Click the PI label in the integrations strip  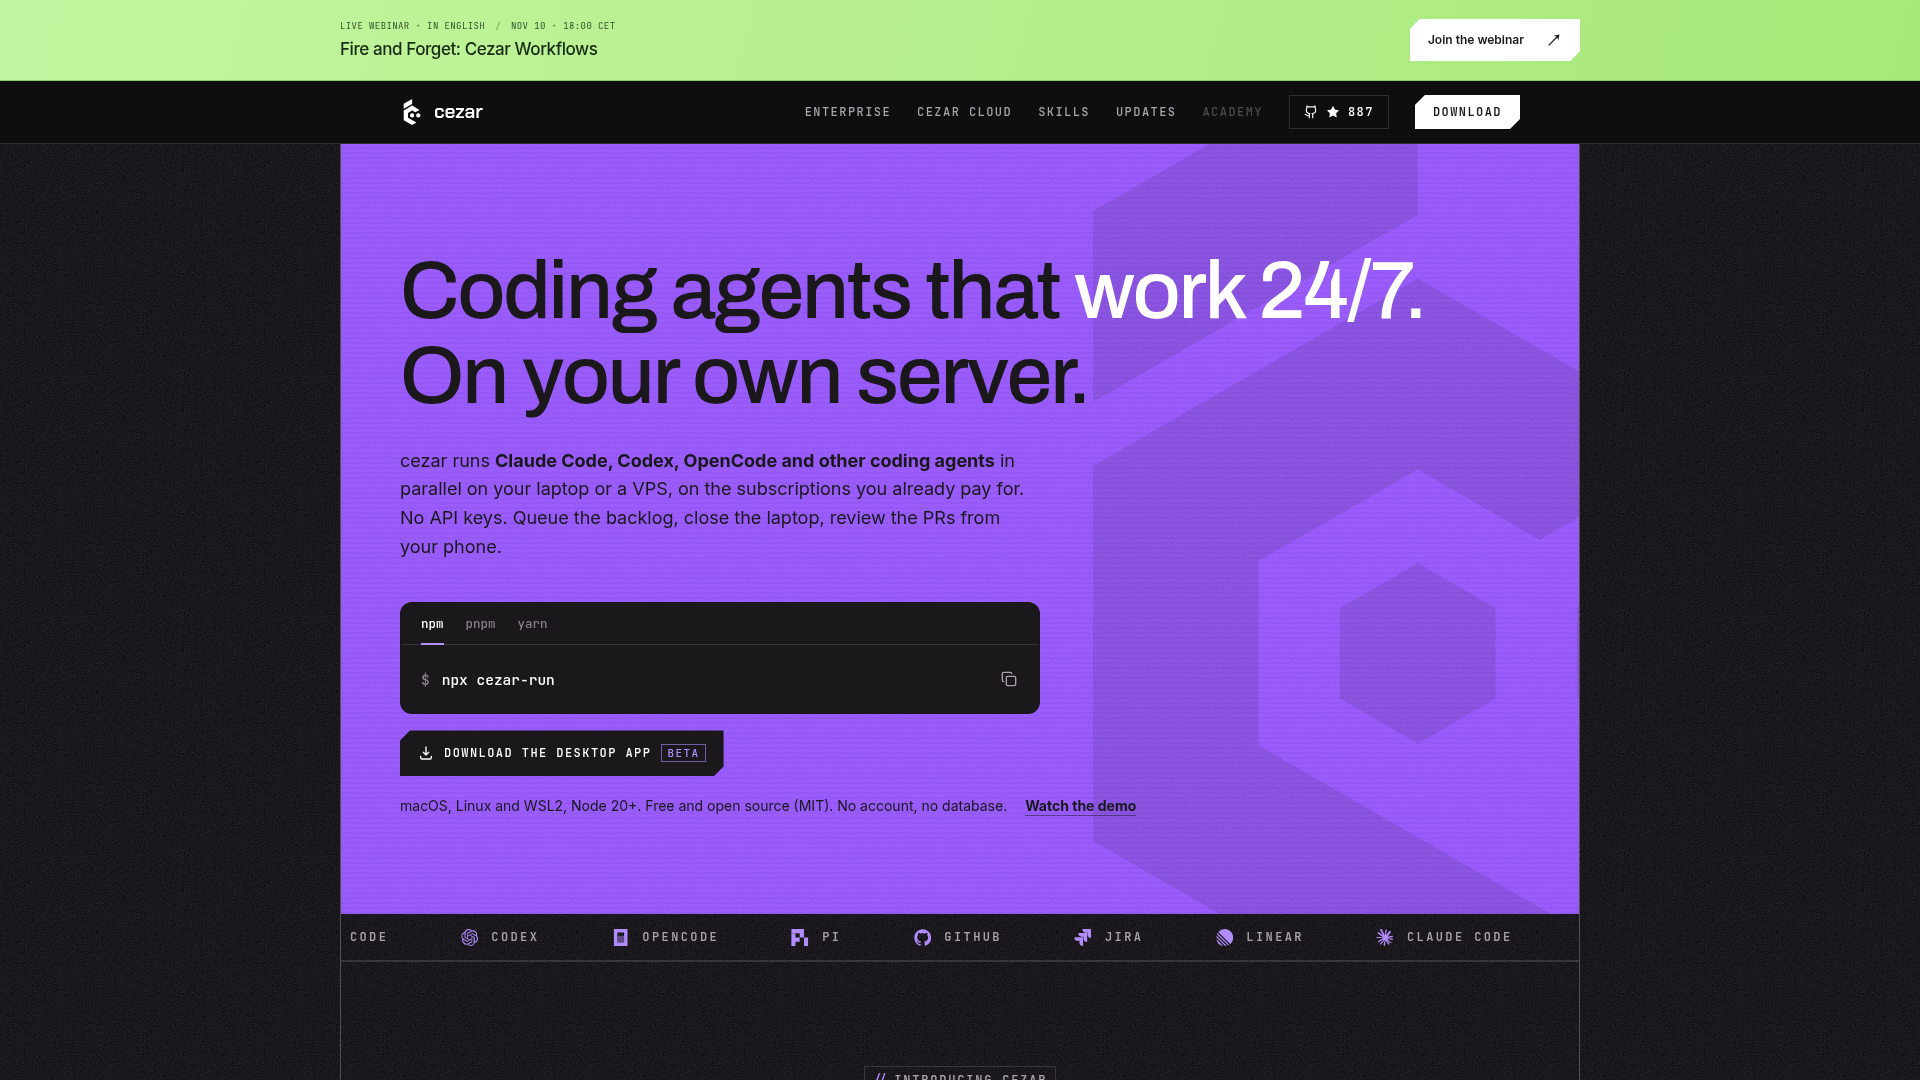point(831,937)
